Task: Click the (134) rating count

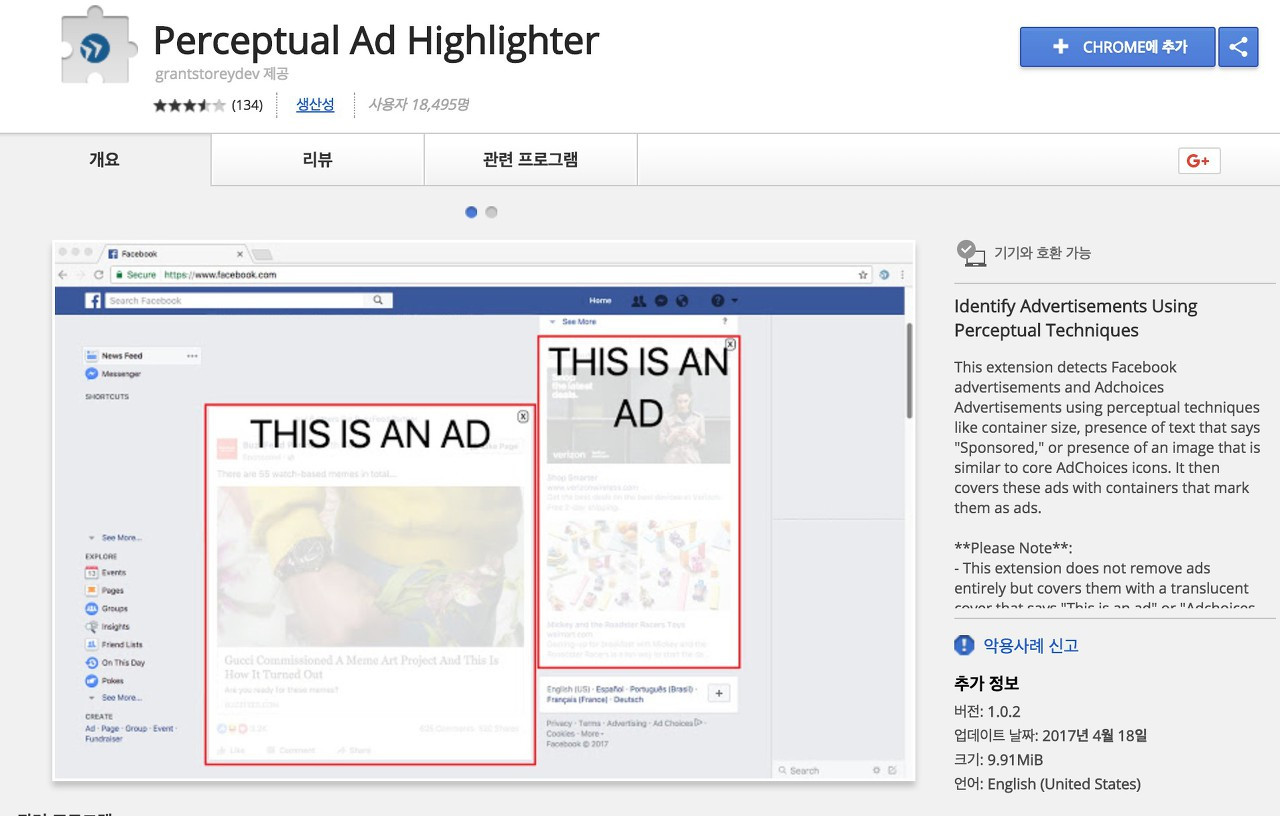Action: coord(247,105)
